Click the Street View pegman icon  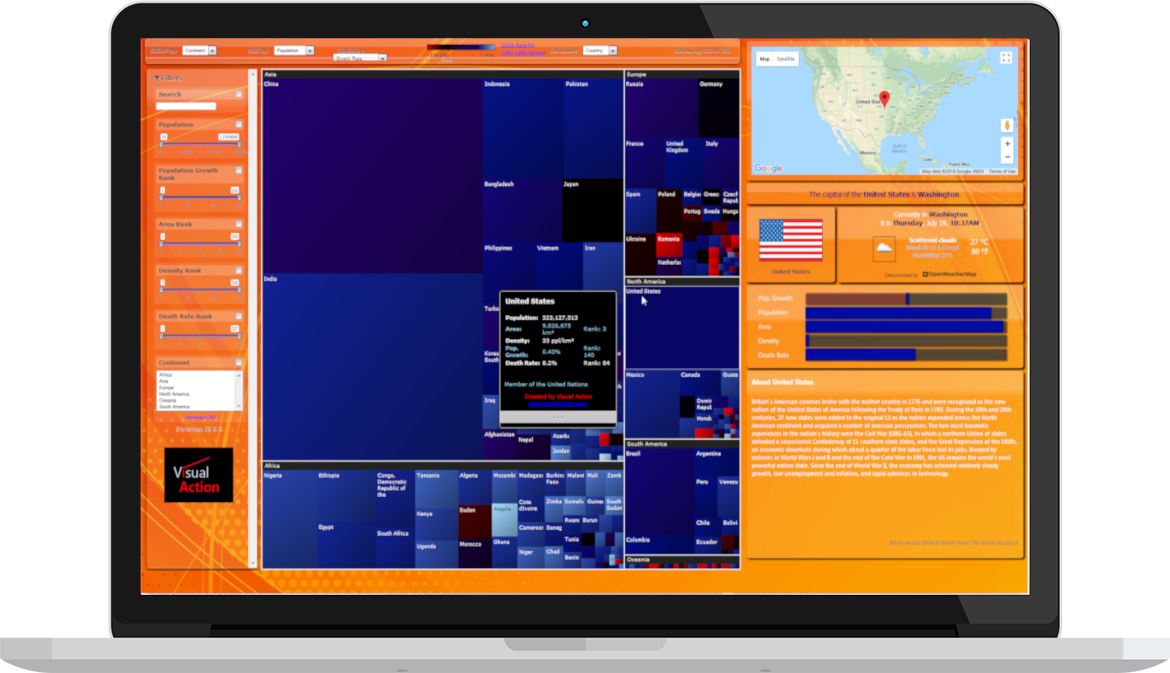[1007, 125]
